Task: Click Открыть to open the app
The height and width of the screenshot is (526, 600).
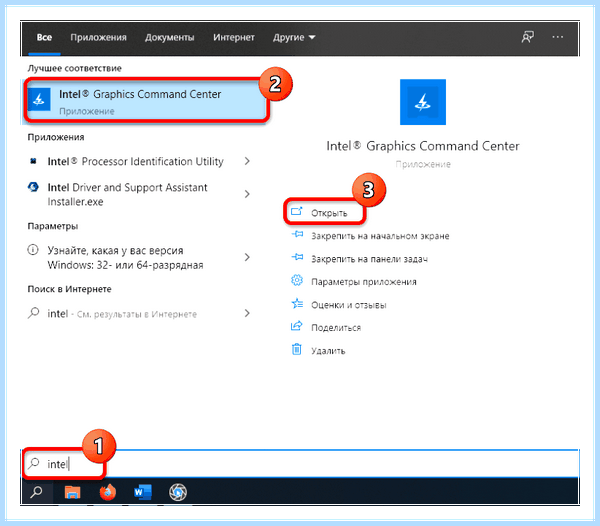Action: (x=329, y=213)
